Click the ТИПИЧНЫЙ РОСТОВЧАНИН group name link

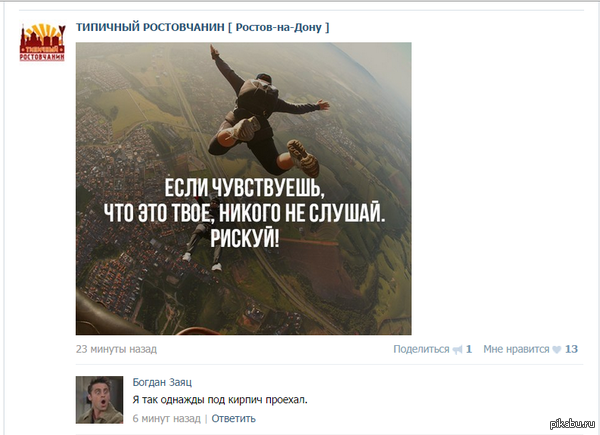click(150, 28)
